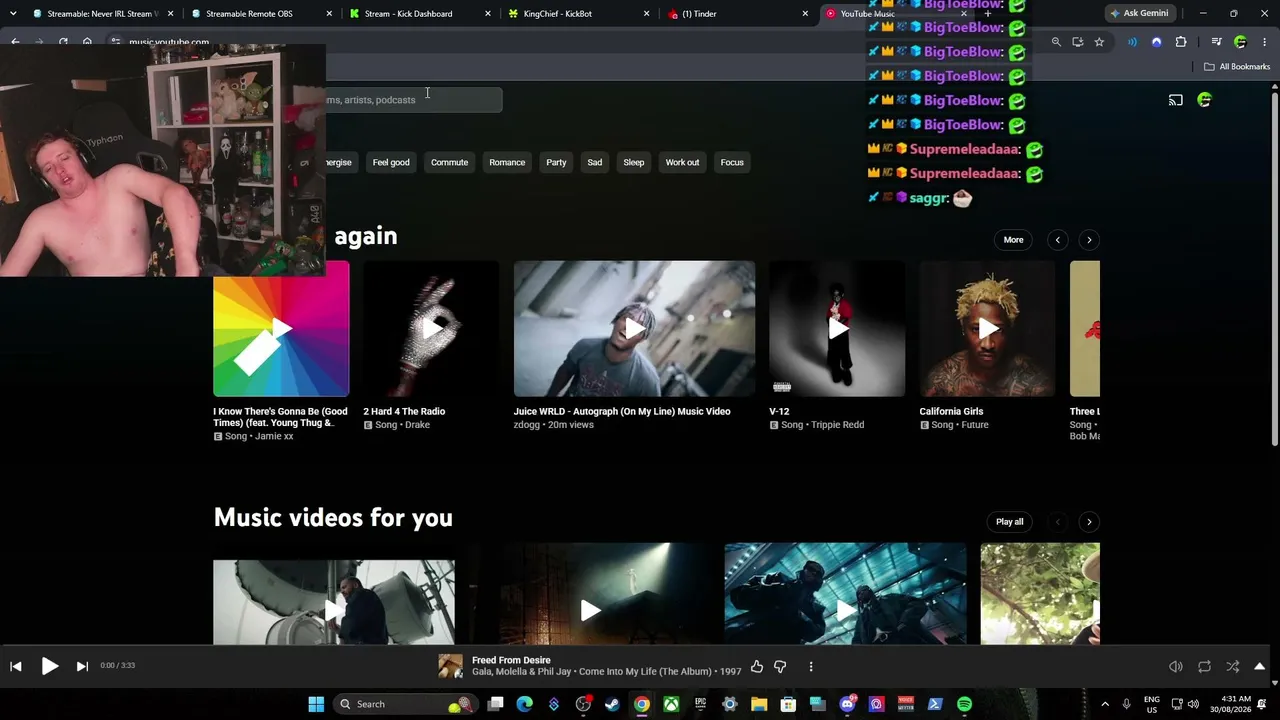Play California Girls by Future

[x=987, y=329]
